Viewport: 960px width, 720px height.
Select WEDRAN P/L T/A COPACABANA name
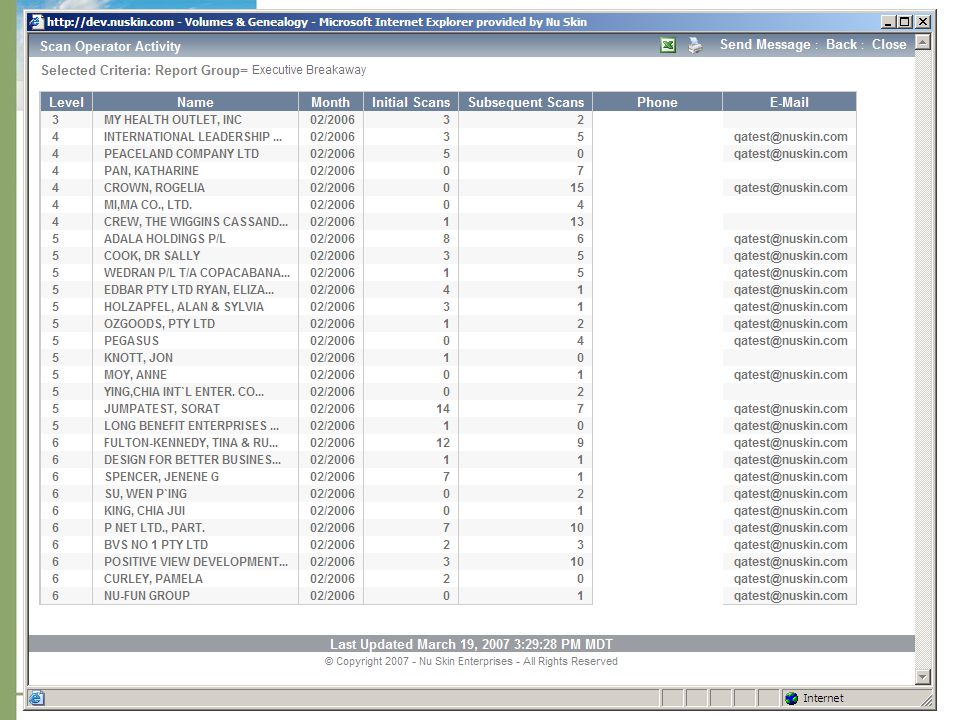[197, 273]
